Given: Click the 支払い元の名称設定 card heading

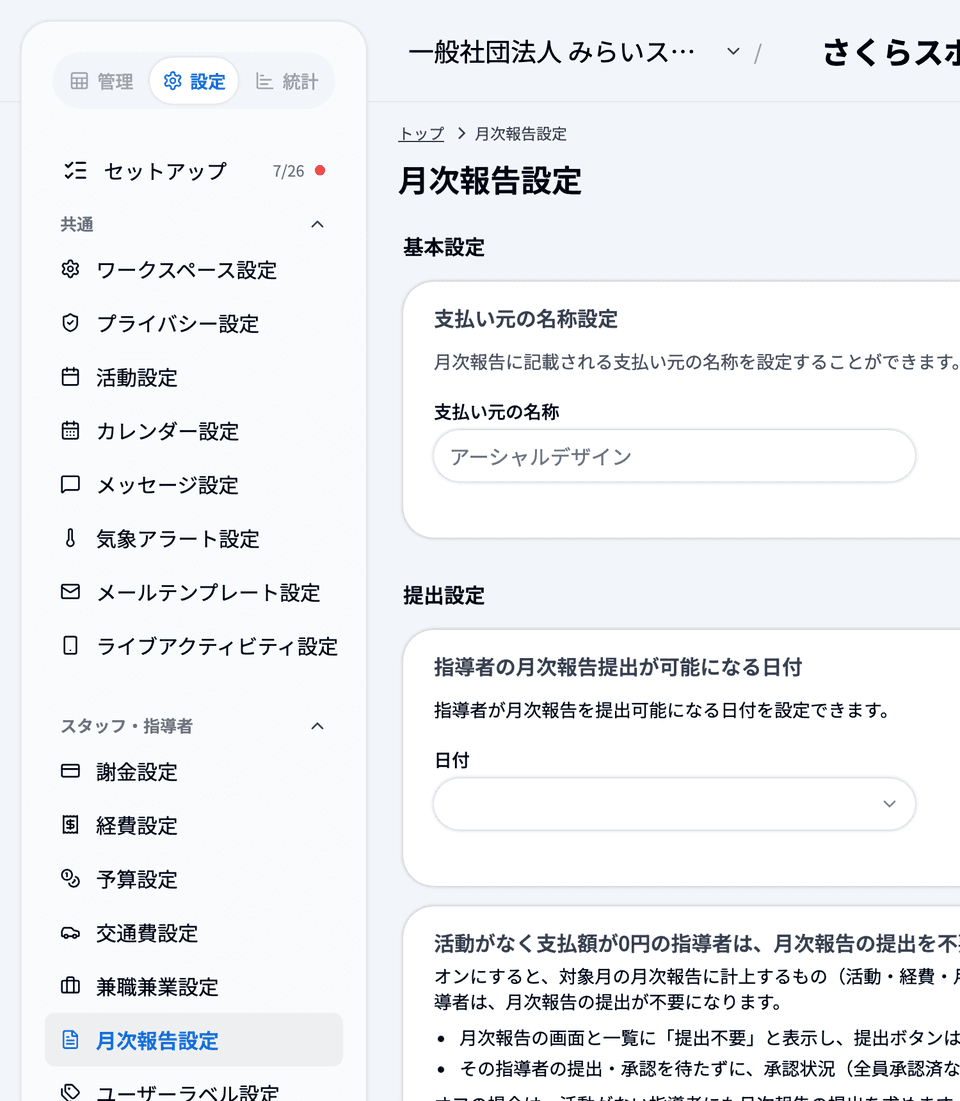Looking at the screenshot, I should point(526,319).
